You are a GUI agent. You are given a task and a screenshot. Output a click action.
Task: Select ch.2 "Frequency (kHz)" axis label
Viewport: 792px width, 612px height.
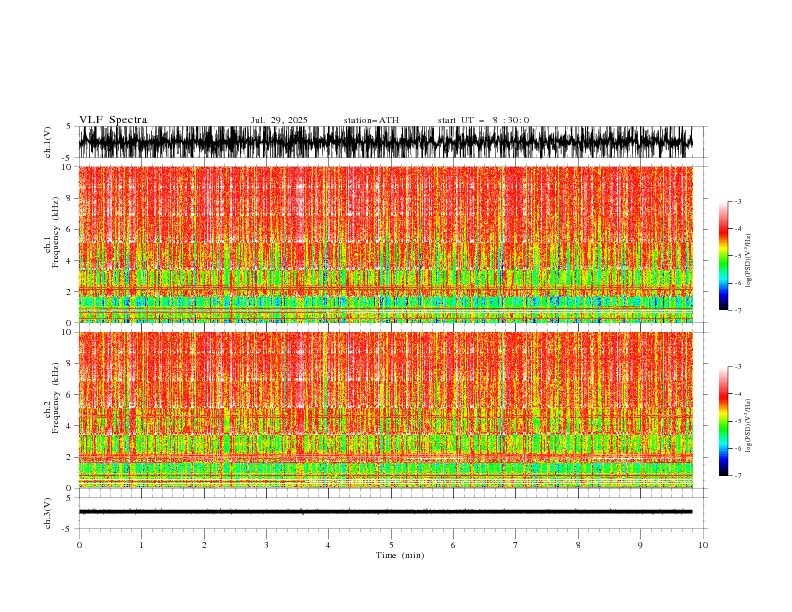point(56,398)
